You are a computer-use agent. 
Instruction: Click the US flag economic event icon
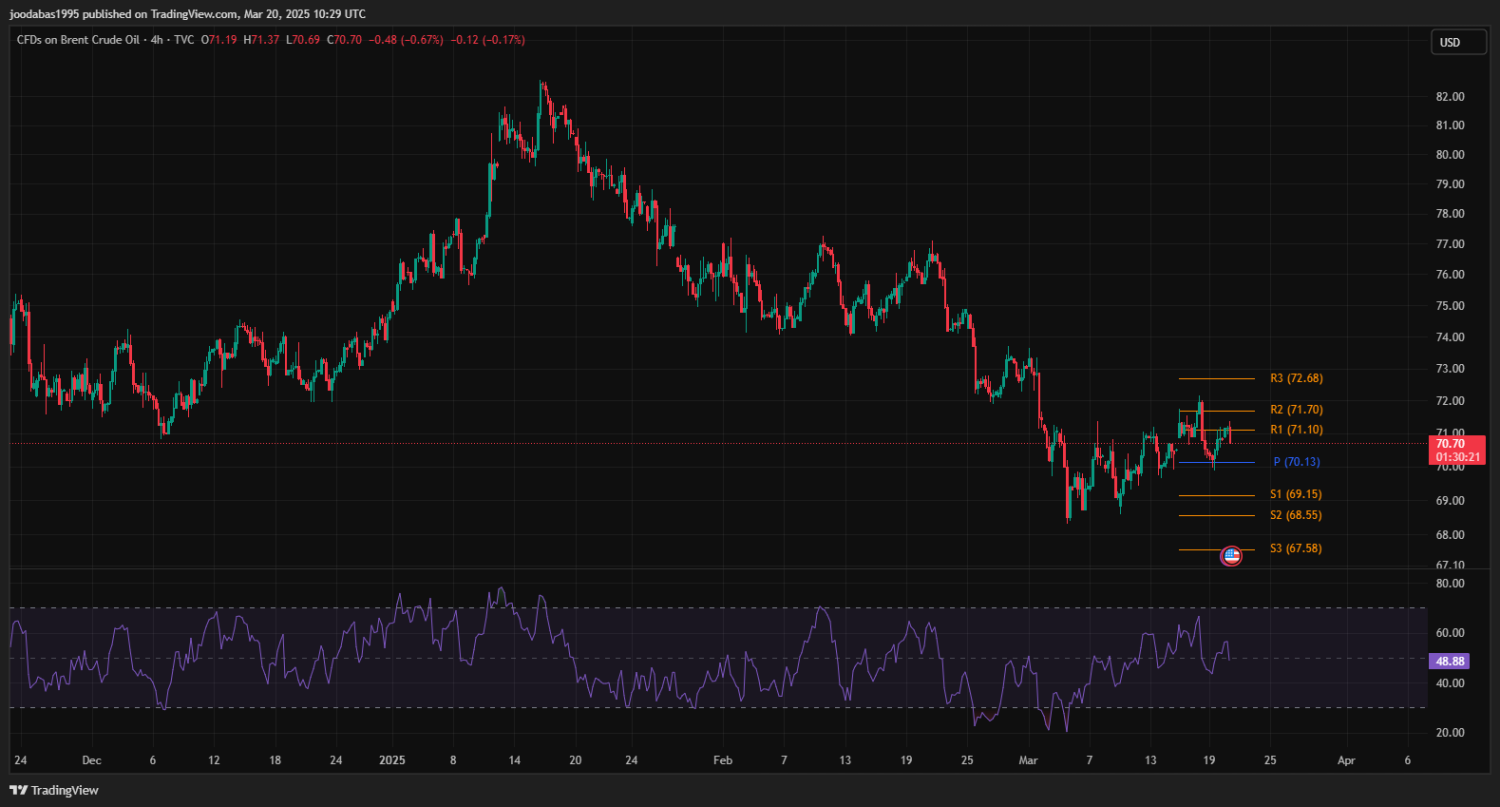pyautogui.click(x=1231, y=556)
